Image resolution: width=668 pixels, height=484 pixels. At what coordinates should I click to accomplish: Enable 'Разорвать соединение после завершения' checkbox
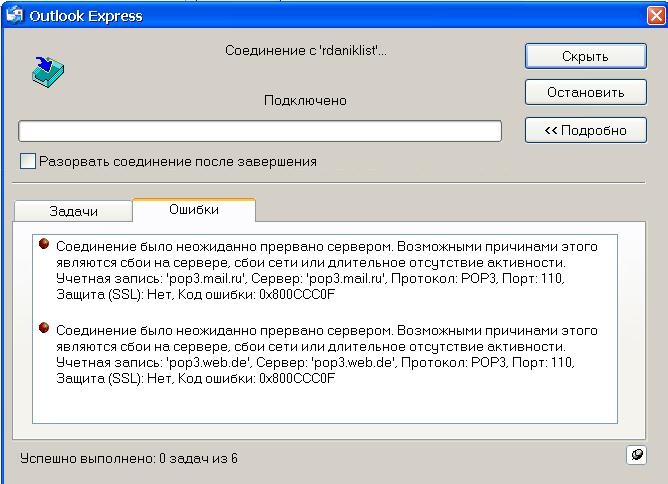(x=28, y=161)
